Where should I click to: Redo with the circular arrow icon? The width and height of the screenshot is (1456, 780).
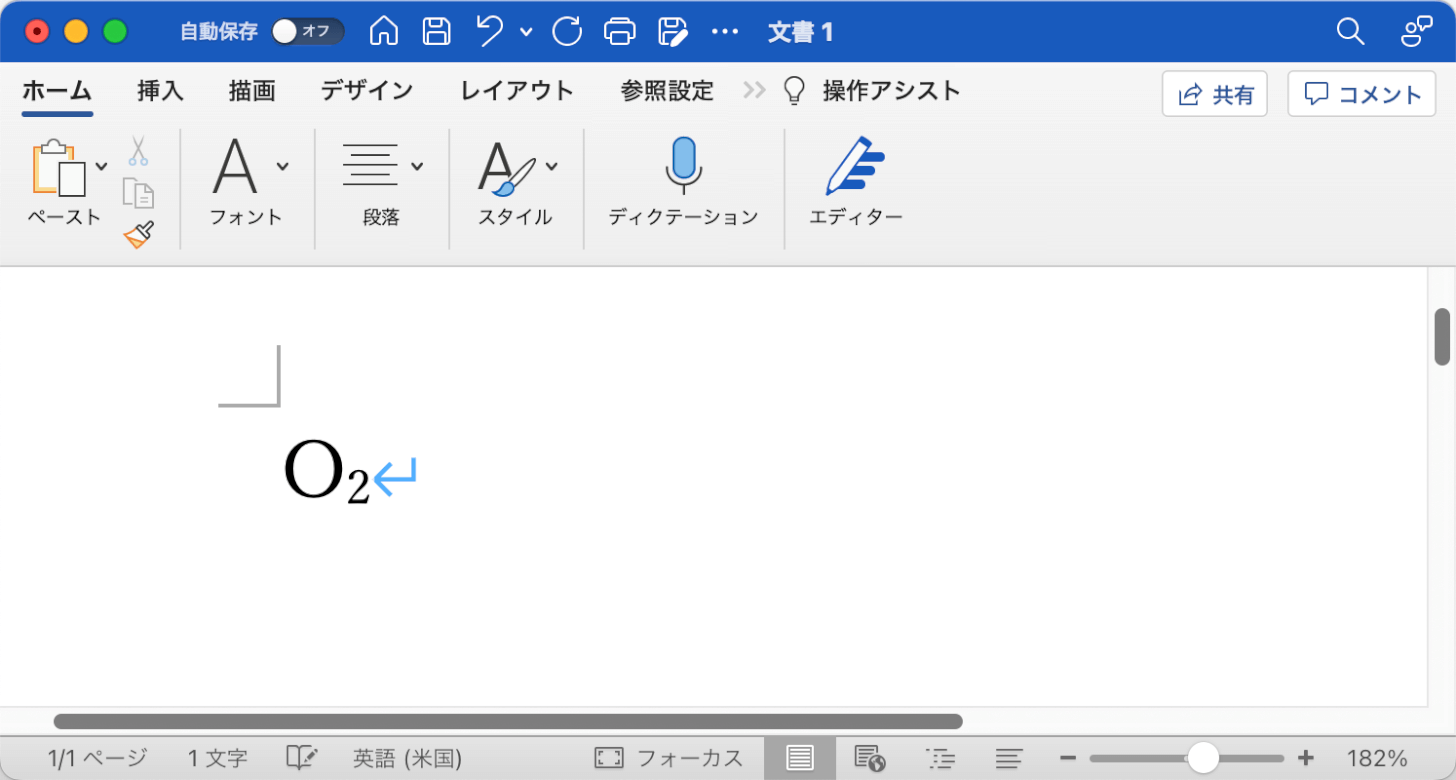[567, 32]
